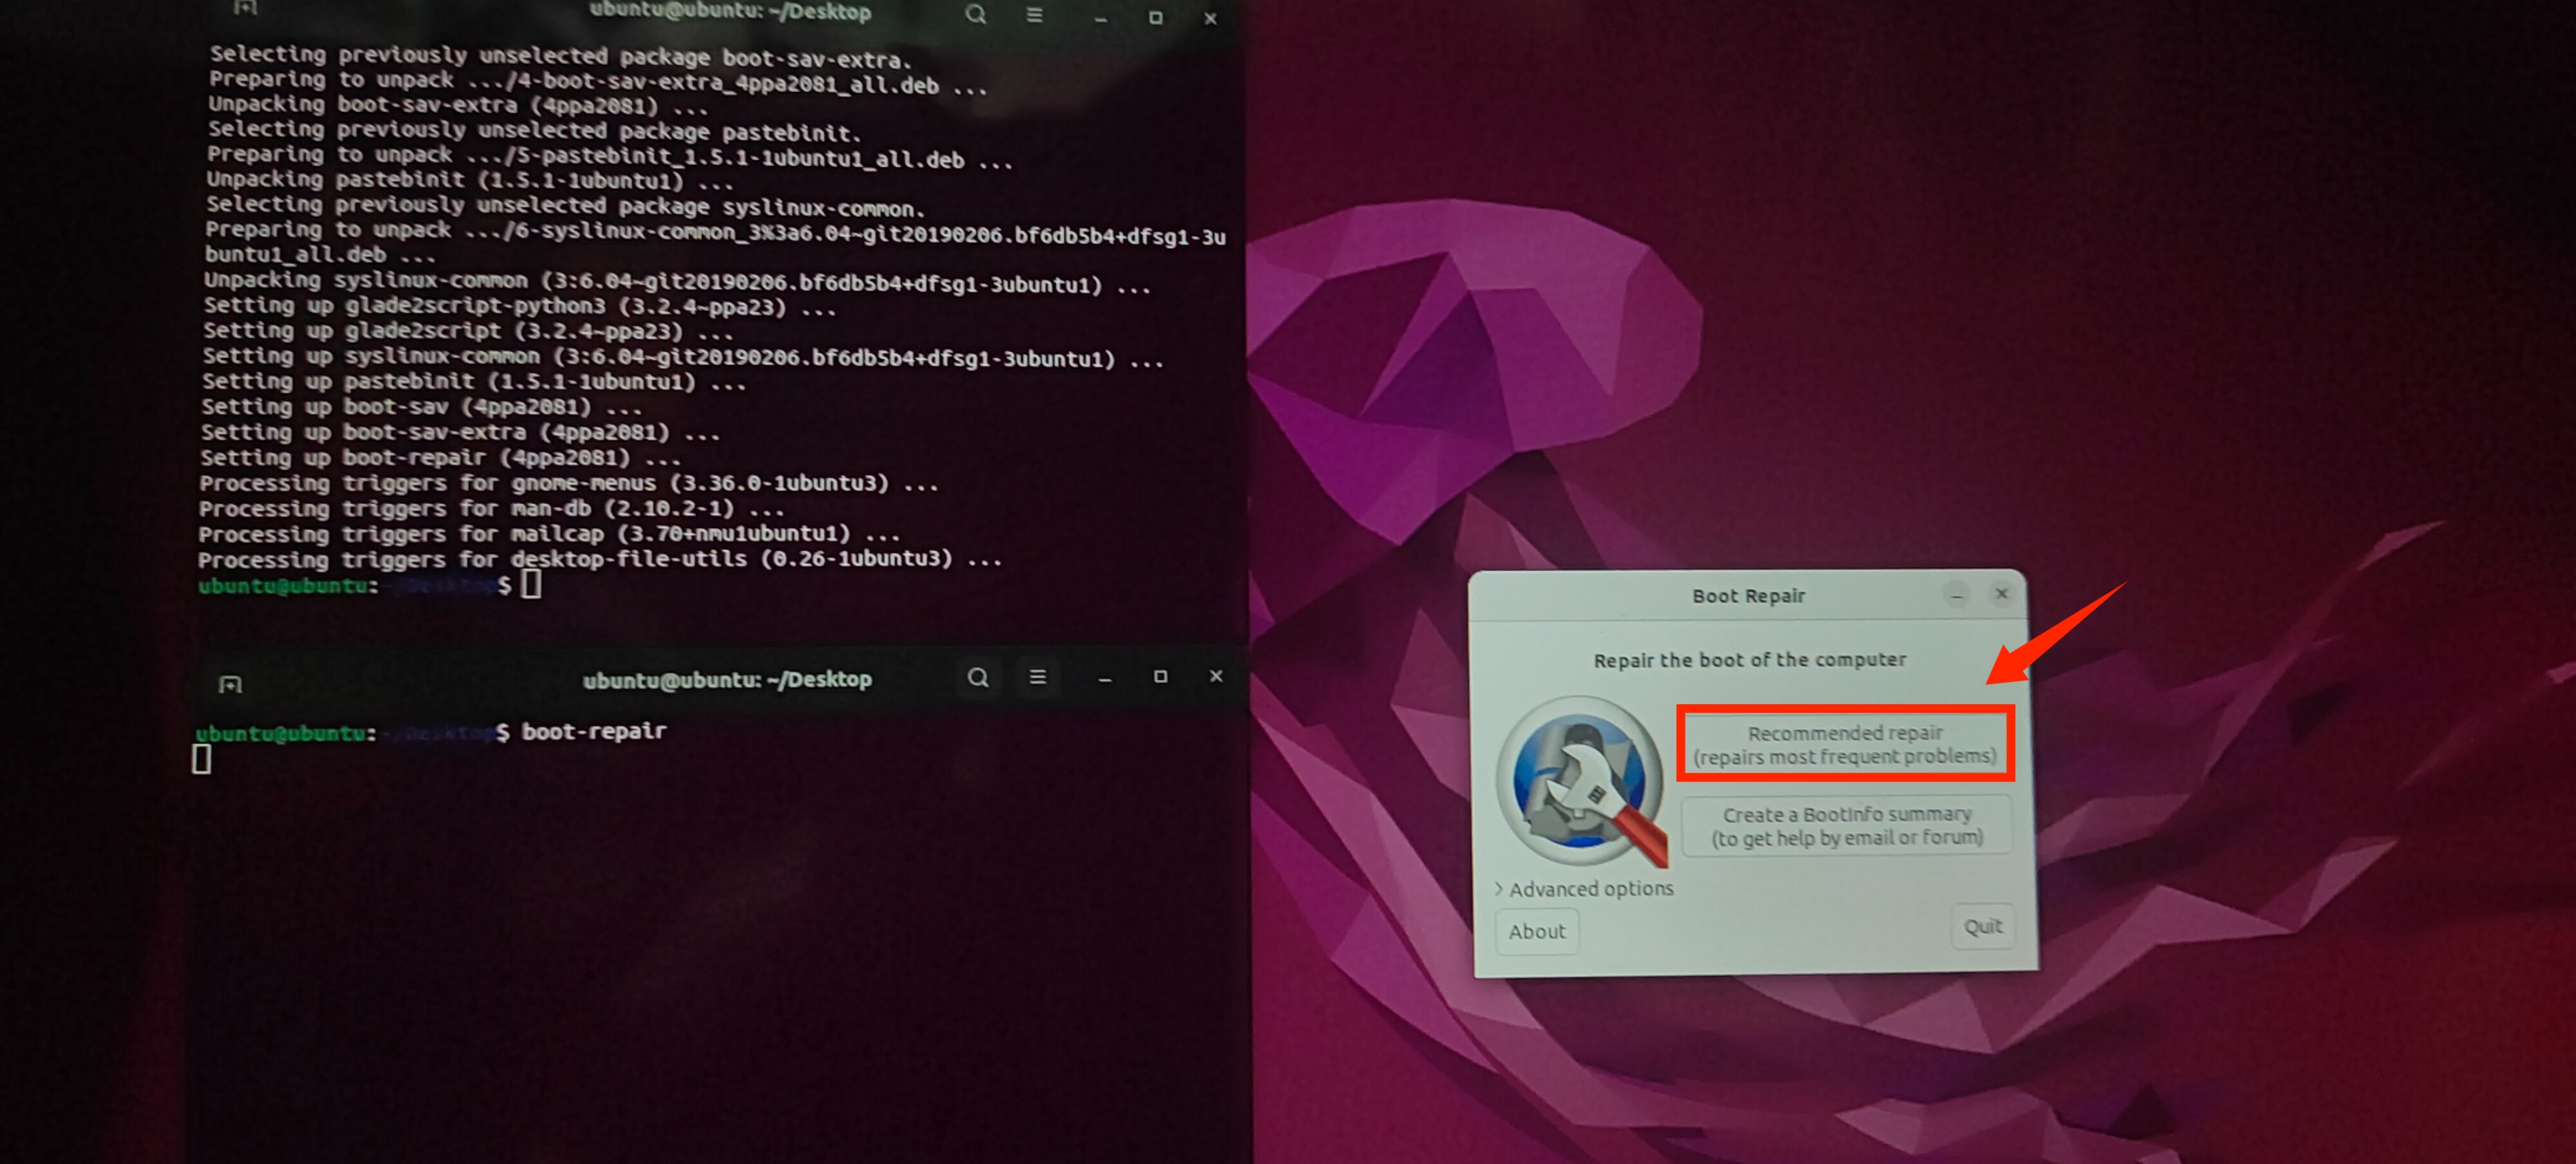Close the Boot Repair dialog window
The image size is (2576, 1164).
pyautogui.click(x=2001, y=594)
